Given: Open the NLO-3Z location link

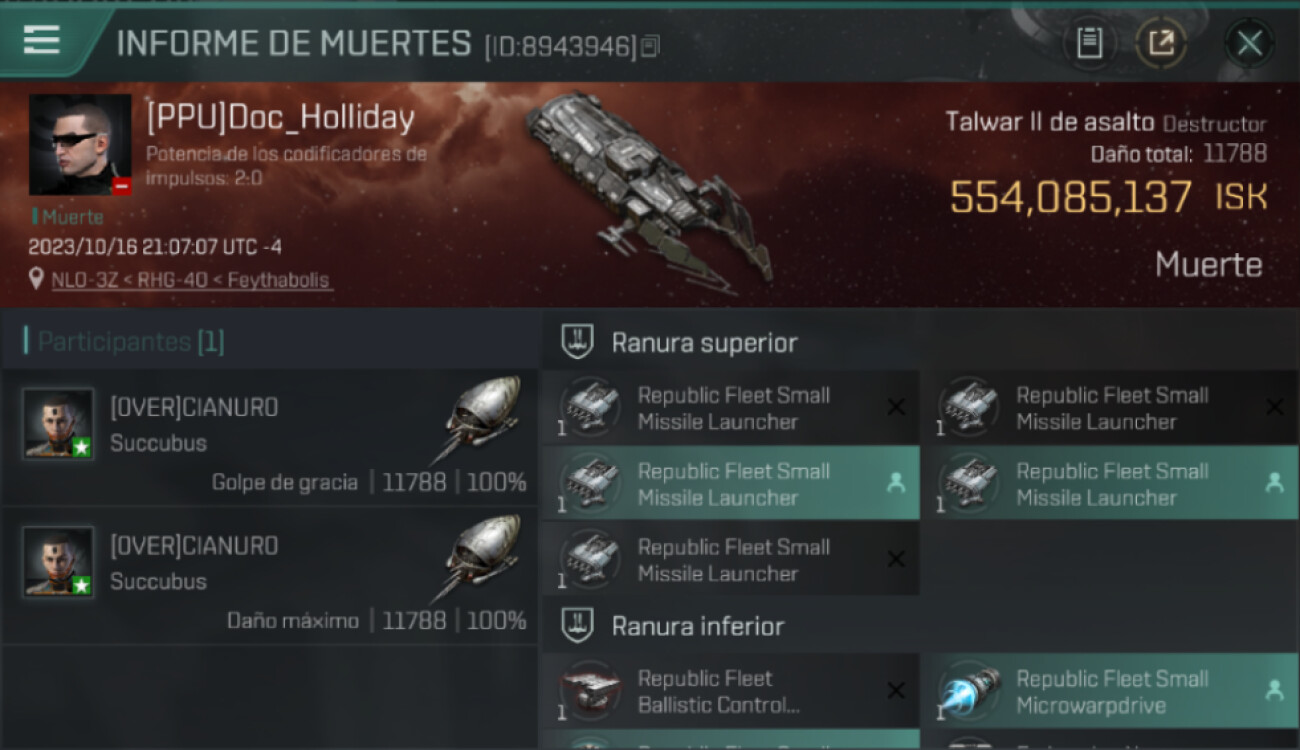Looking at the screenshot, I should [x=191, y=280].
